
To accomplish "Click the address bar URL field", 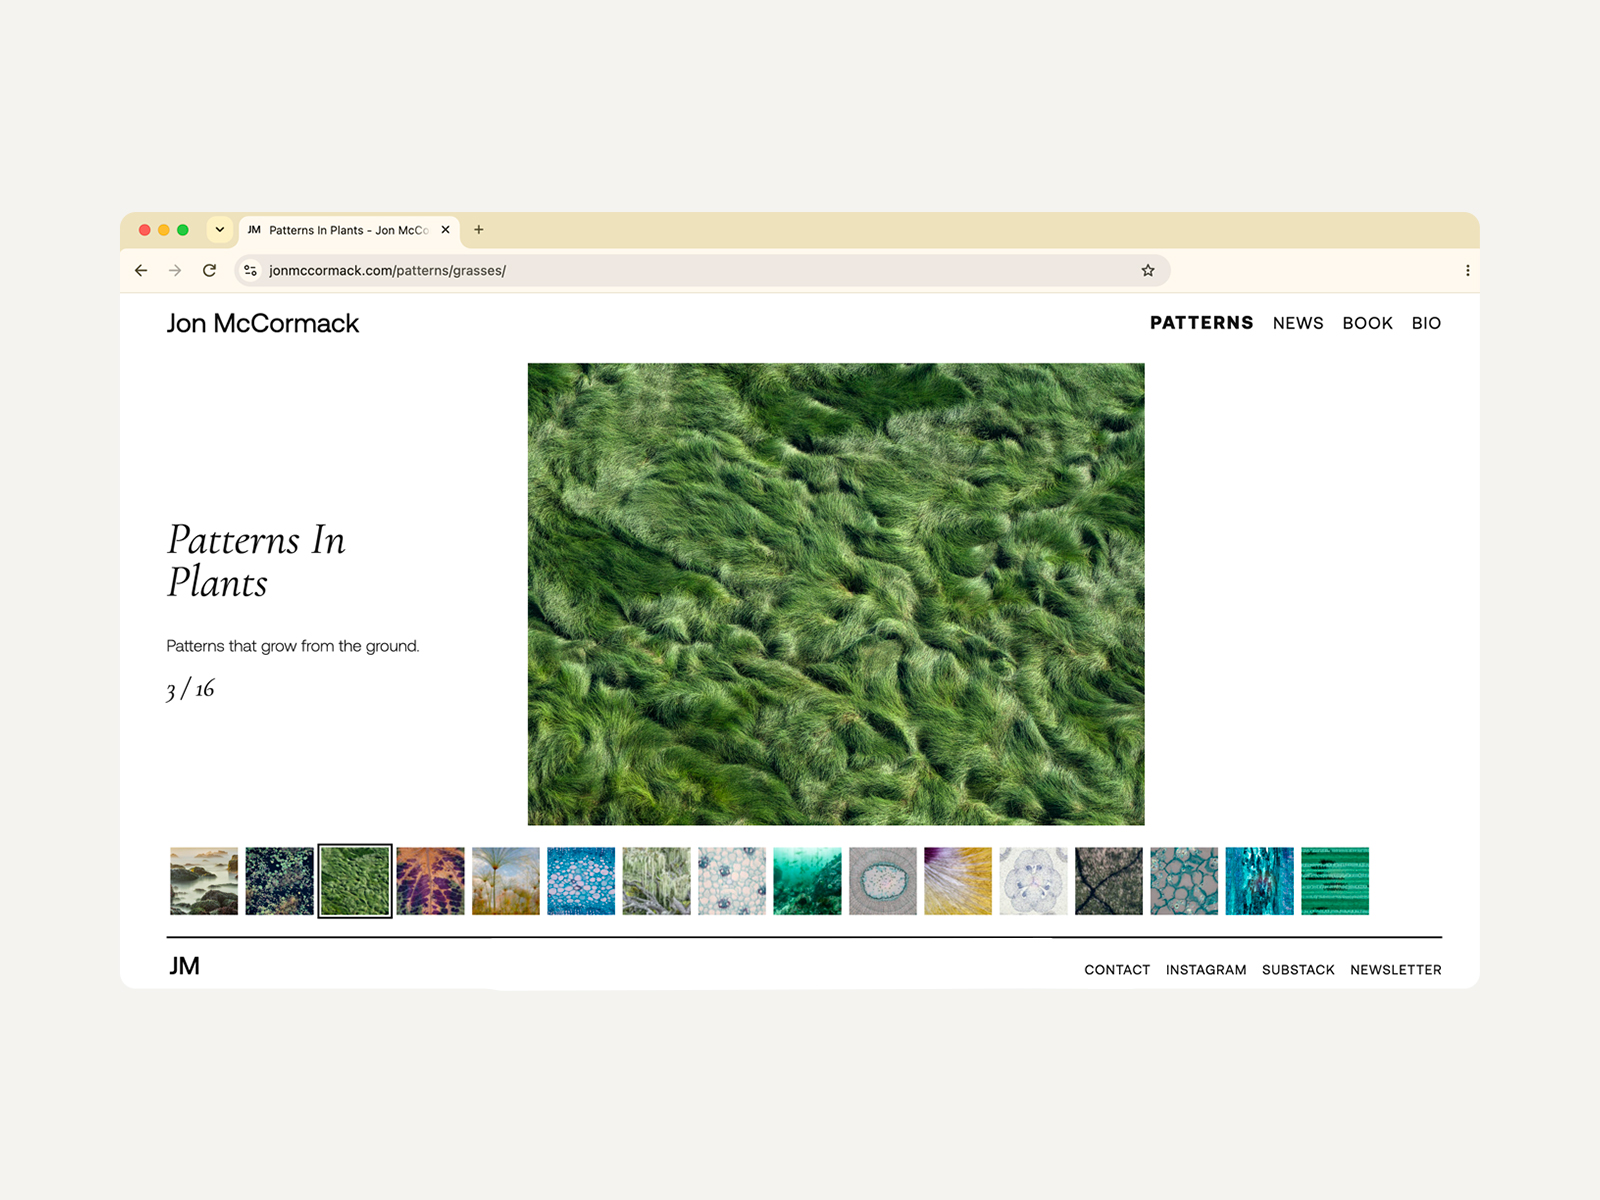I will (x=700, y=270).
